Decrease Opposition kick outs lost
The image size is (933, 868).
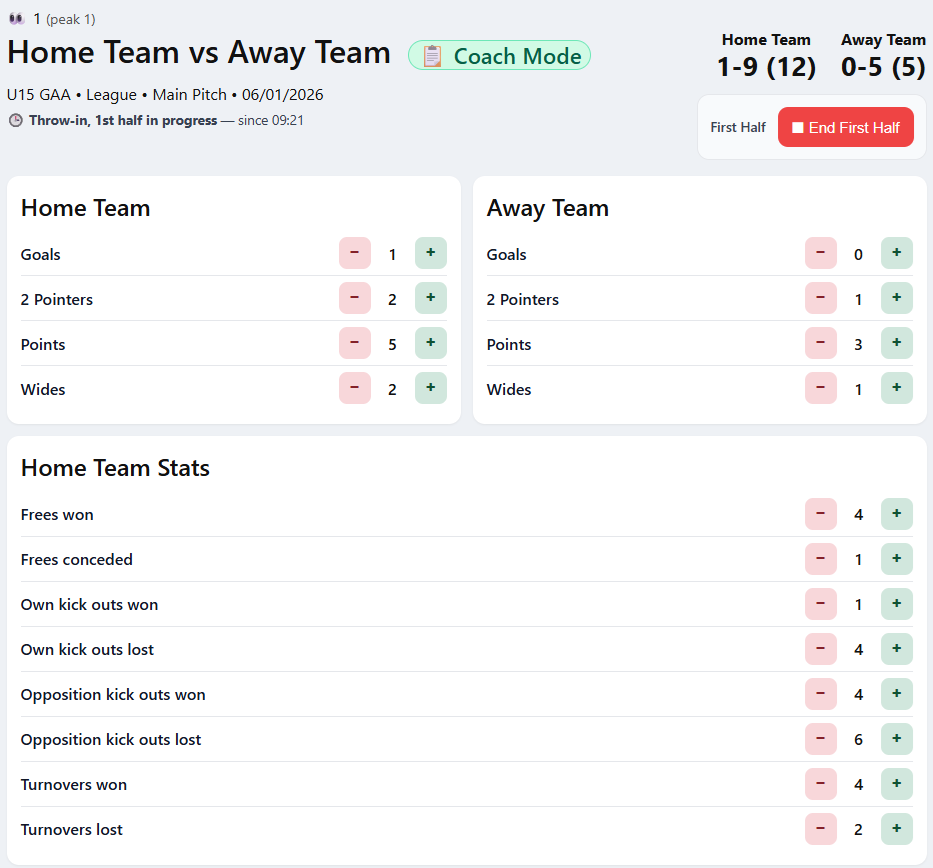tap(821, 739)
